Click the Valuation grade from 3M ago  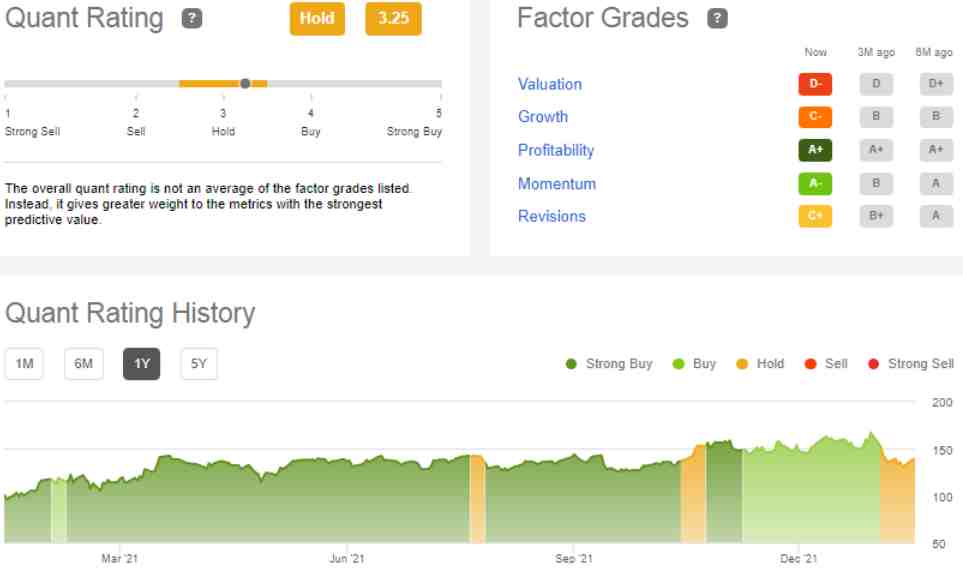click(x=876, y=84)
